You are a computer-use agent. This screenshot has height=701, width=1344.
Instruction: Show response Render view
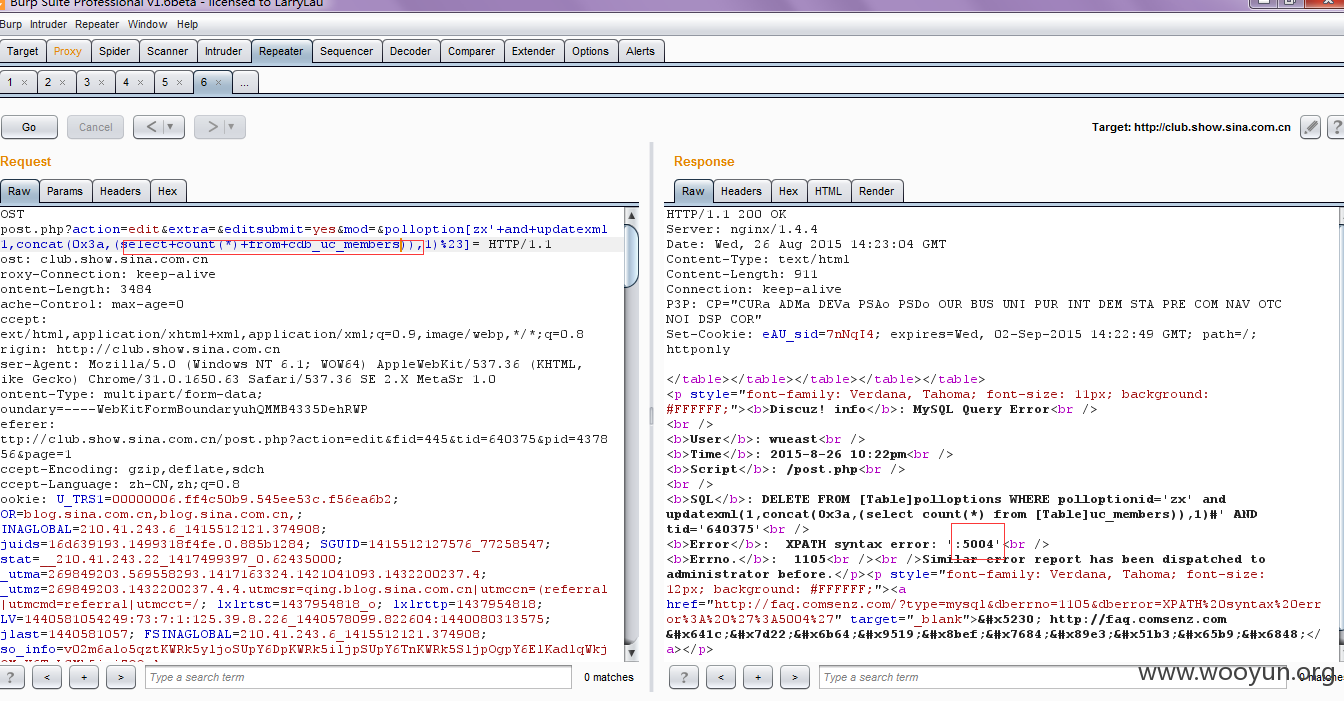(877, 191)
